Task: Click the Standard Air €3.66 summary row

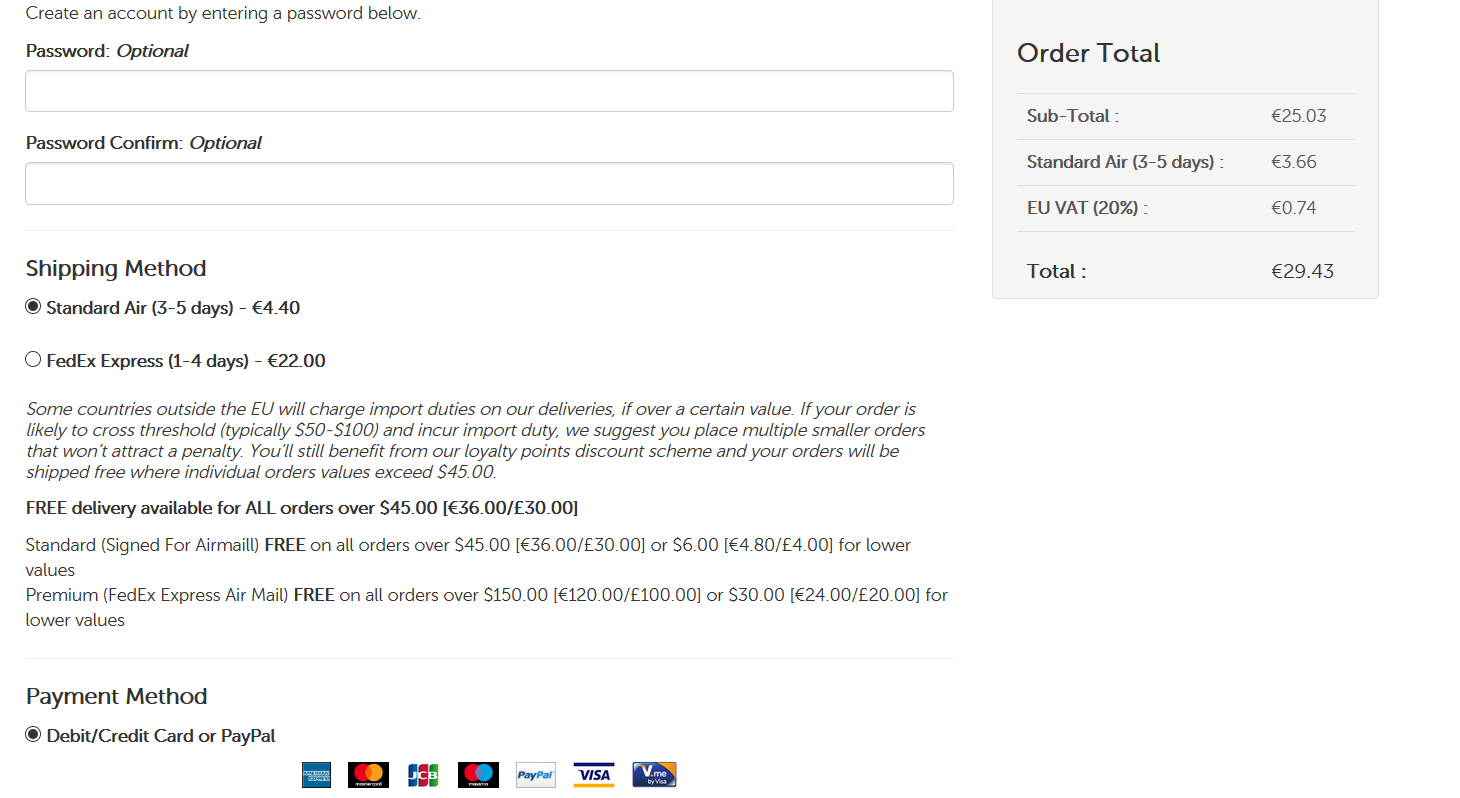Action: (x=1186, y=162)
